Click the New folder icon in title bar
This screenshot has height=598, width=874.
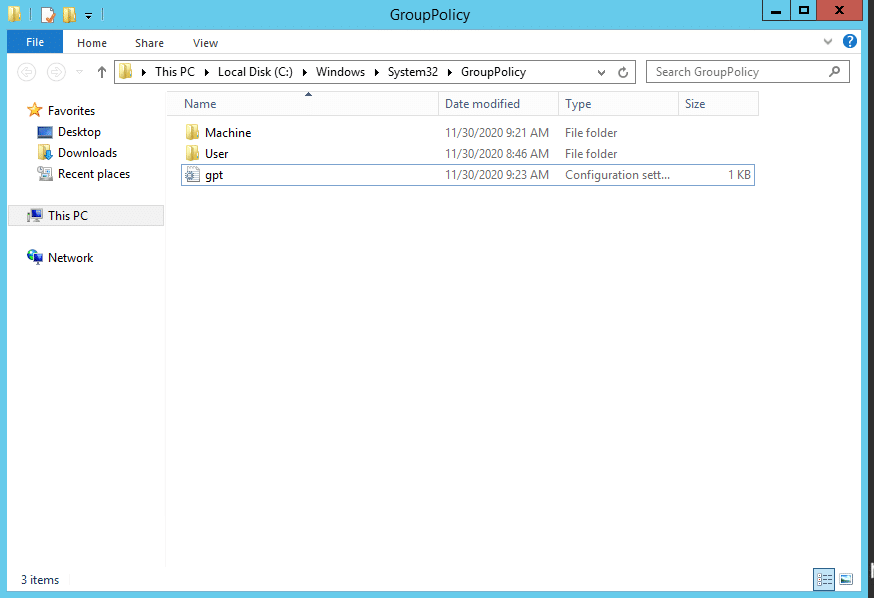point(69,14)
